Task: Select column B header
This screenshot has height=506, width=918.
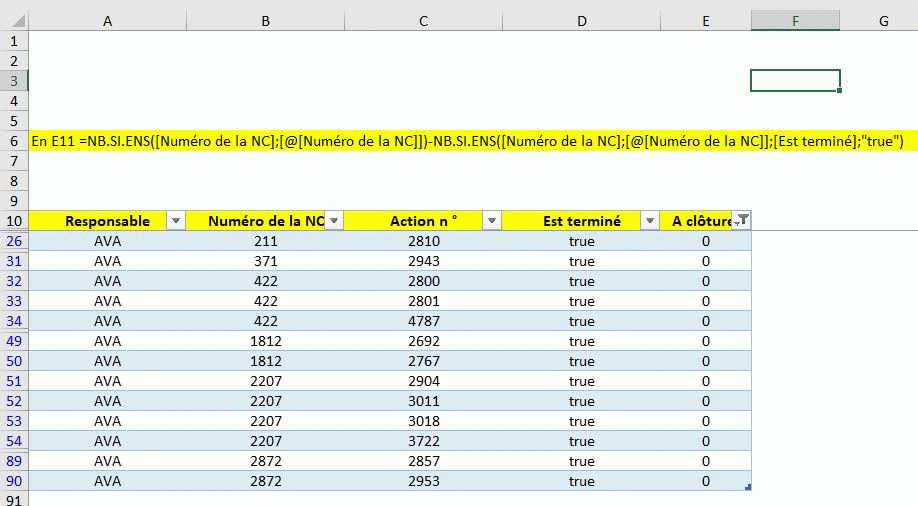Action: pyautogui.click(x=266, y=22)
